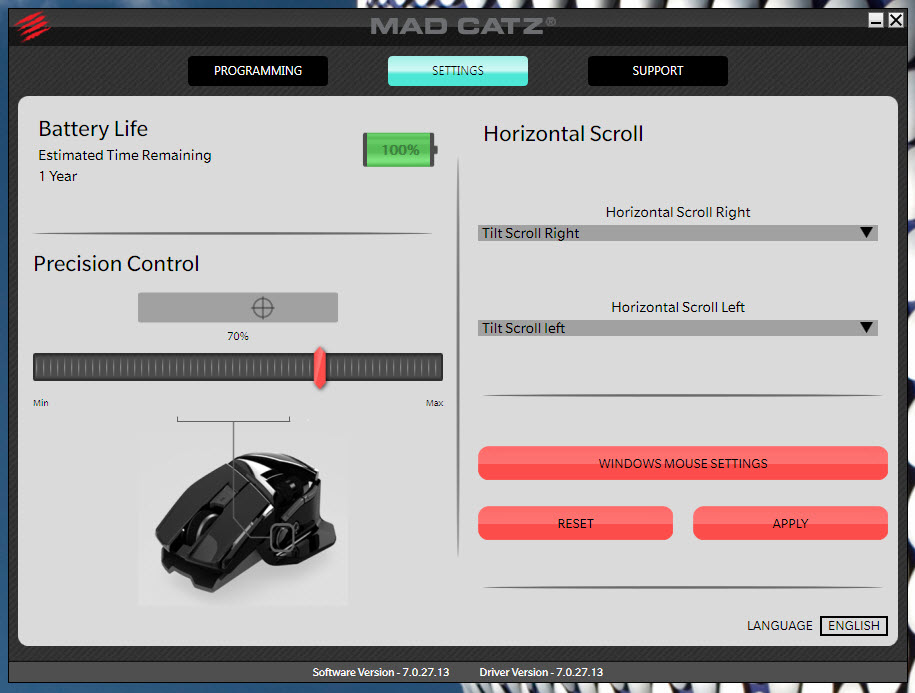Click the 'Max' slider label
Viewport: 915px width, 693px height.
[x=435, y=403]
